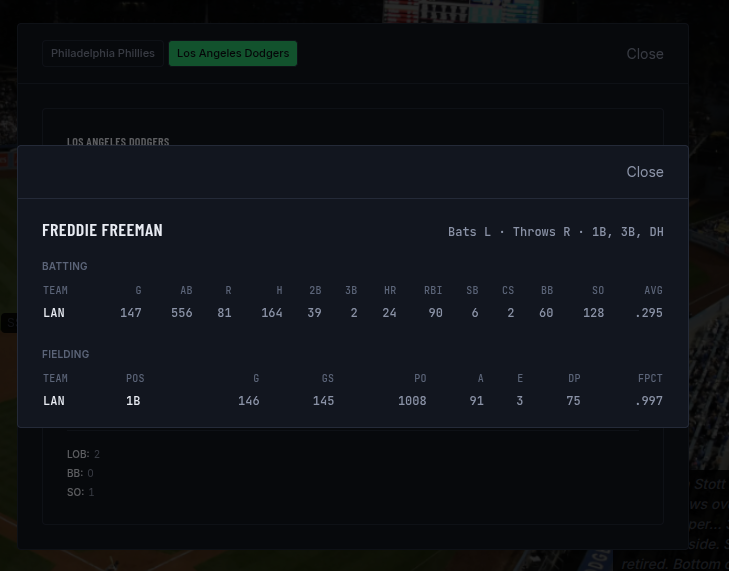Select Los Angeles Dodgers tab

(x=233, y=53)
